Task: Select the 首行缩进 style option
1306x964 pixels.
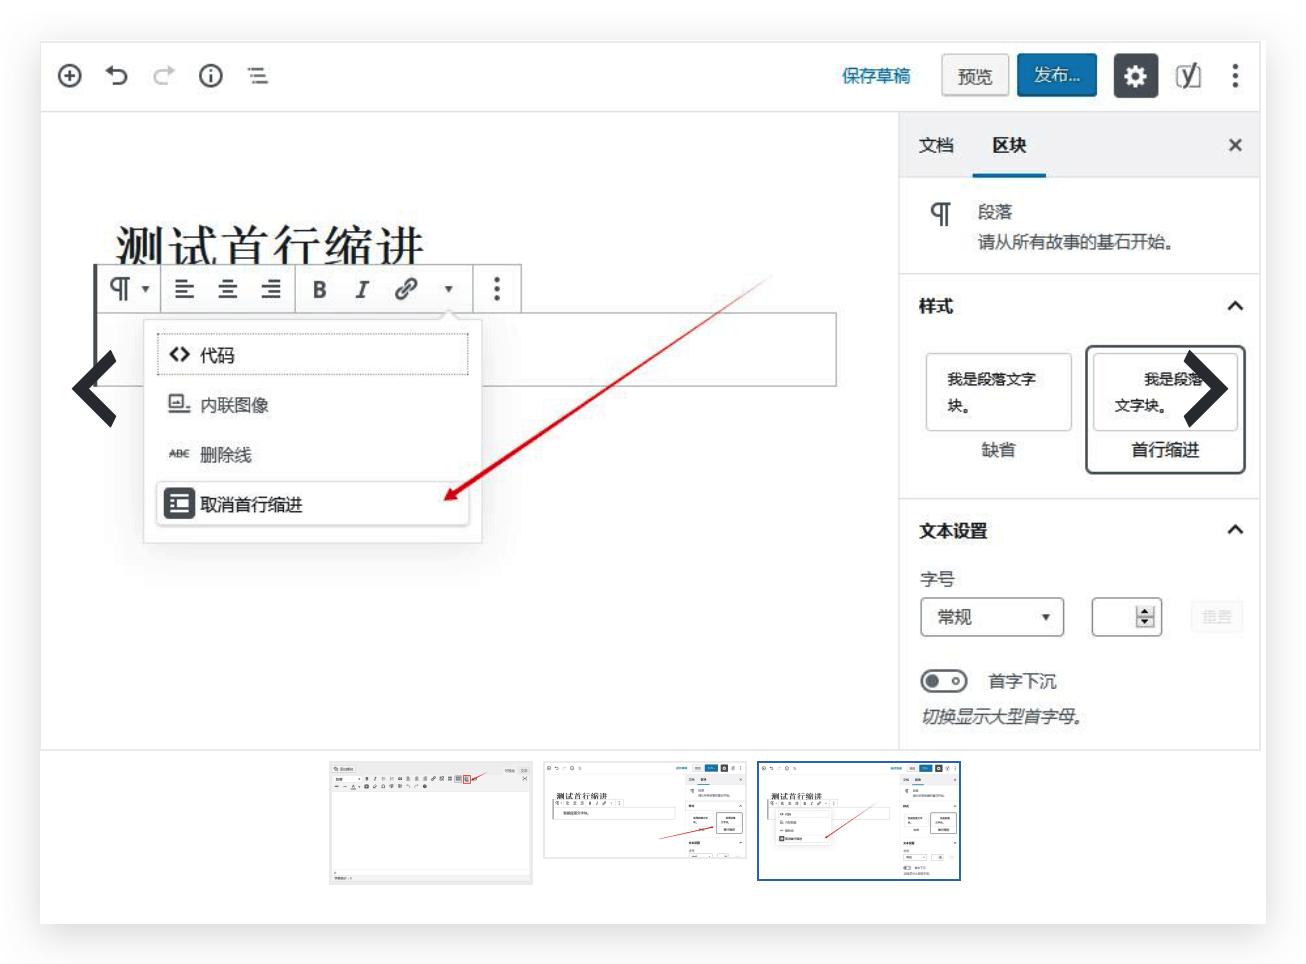Action: click(x=1165, y=410)
